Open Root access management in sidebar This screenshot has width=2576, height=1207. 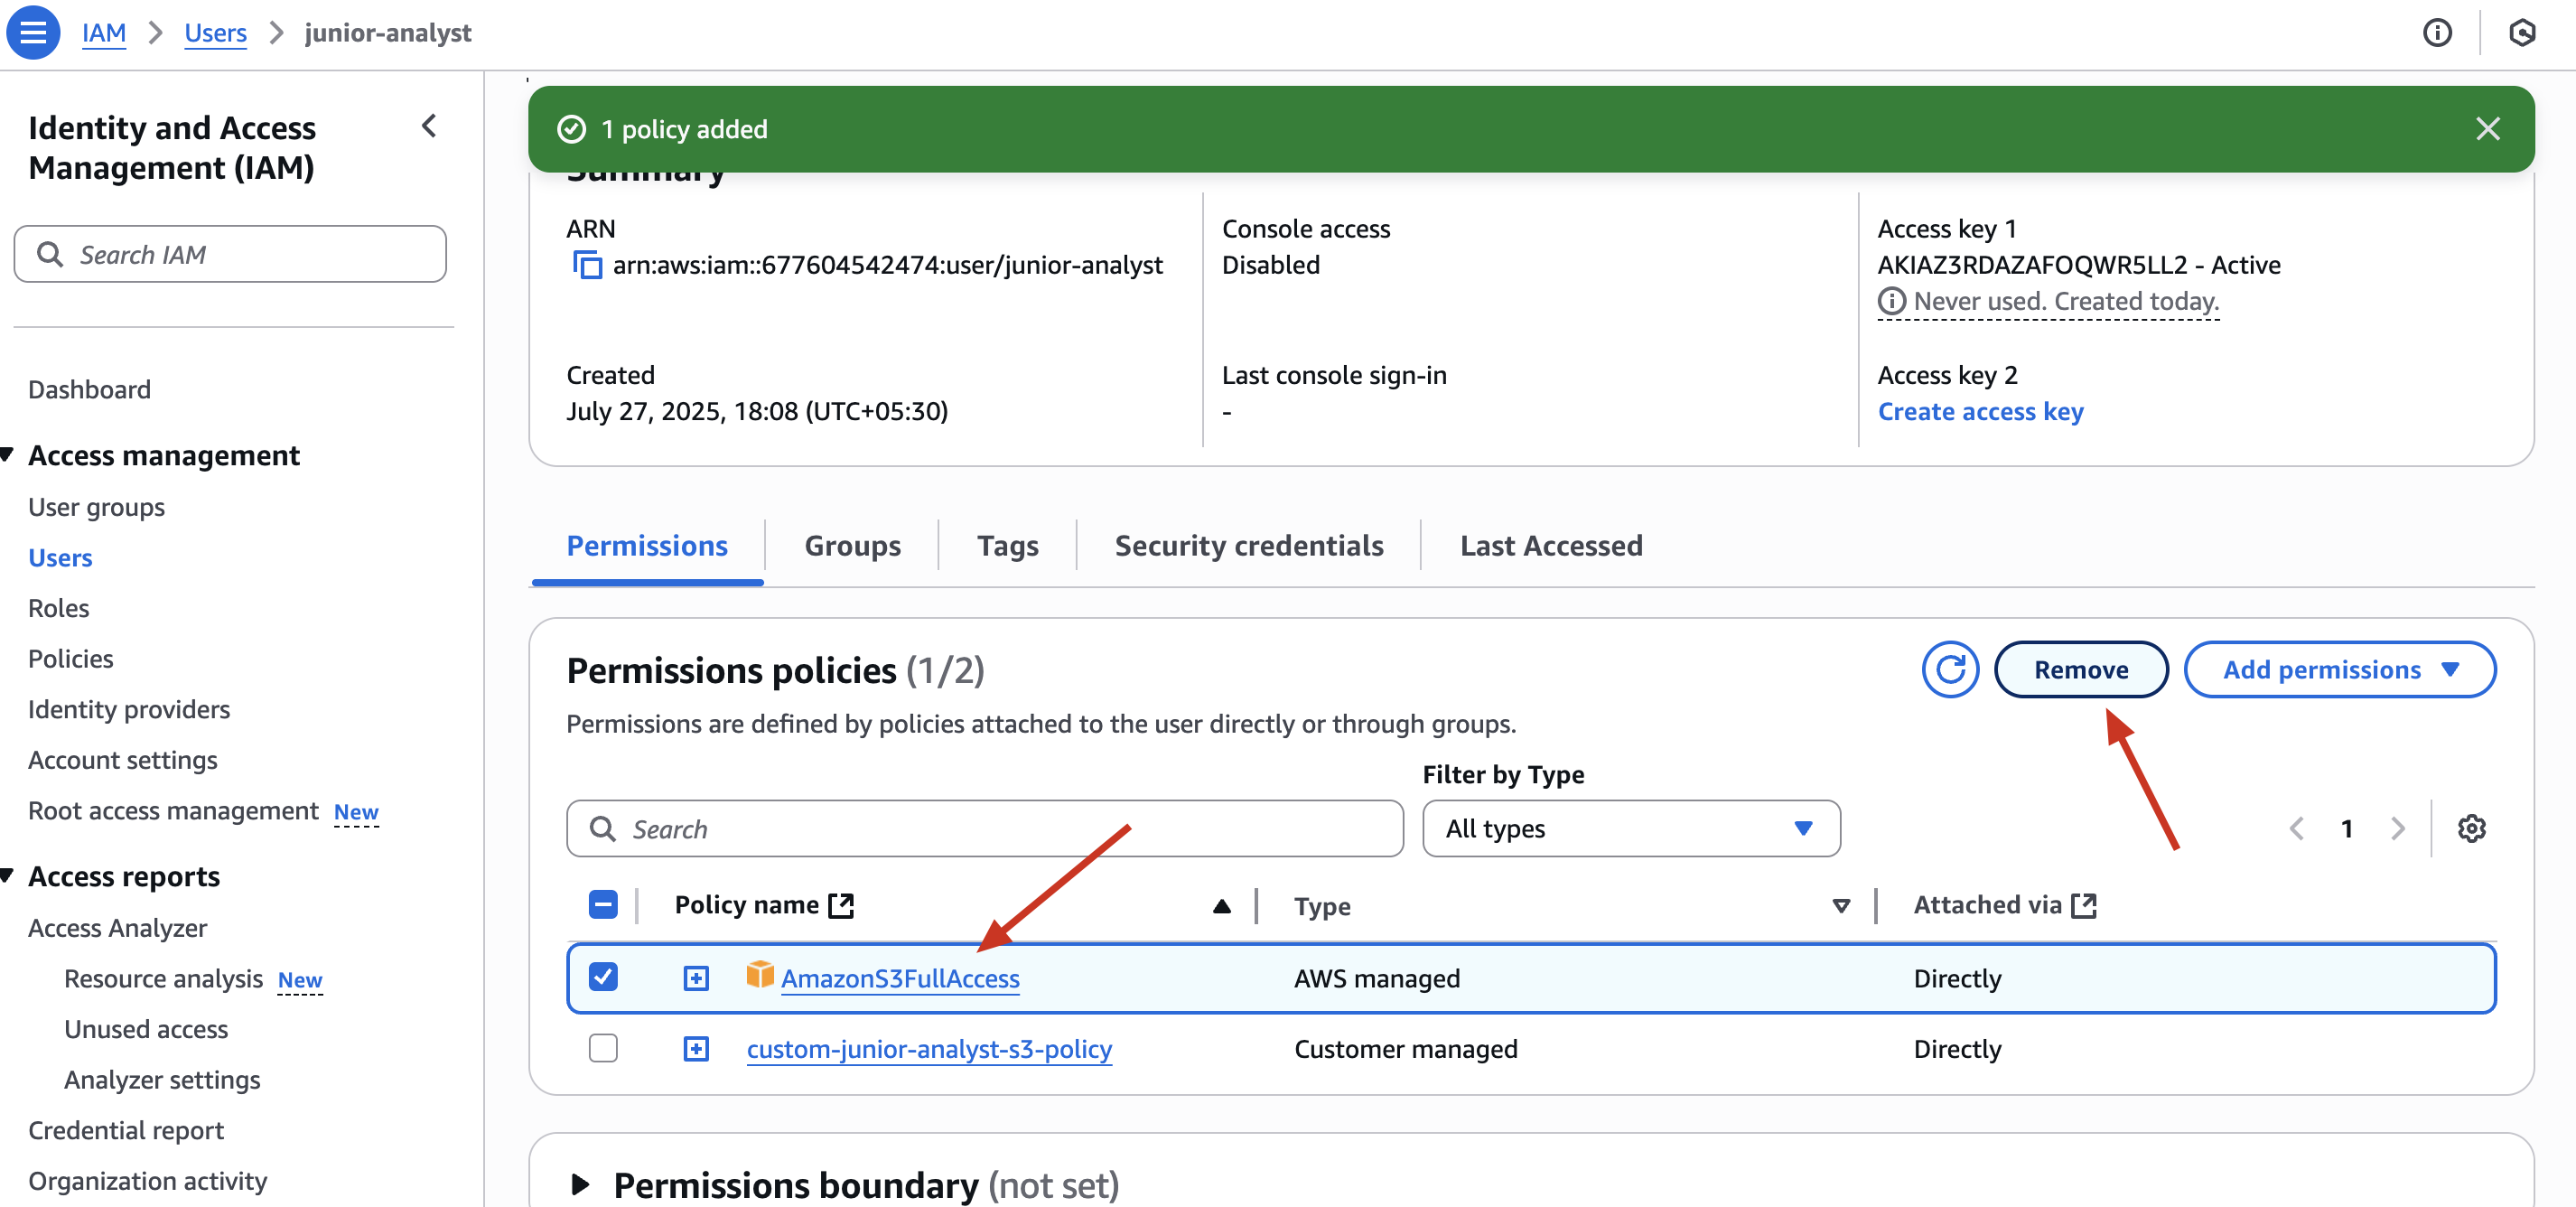tap(173, 810)
